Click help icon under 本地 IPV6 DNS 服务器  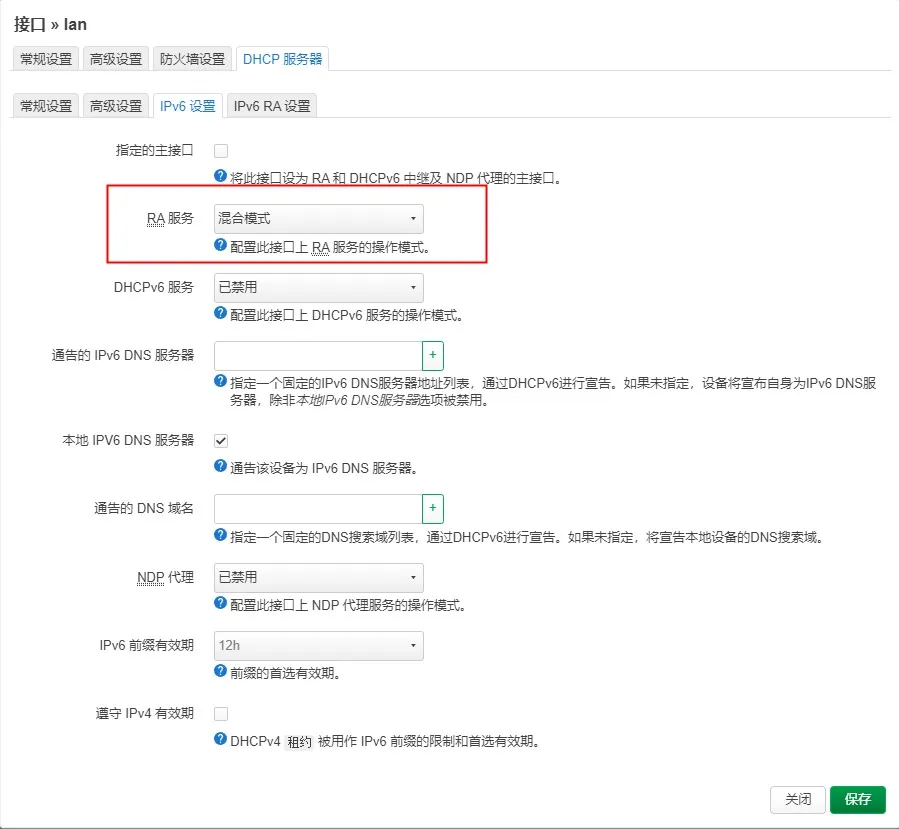(221, 466)
